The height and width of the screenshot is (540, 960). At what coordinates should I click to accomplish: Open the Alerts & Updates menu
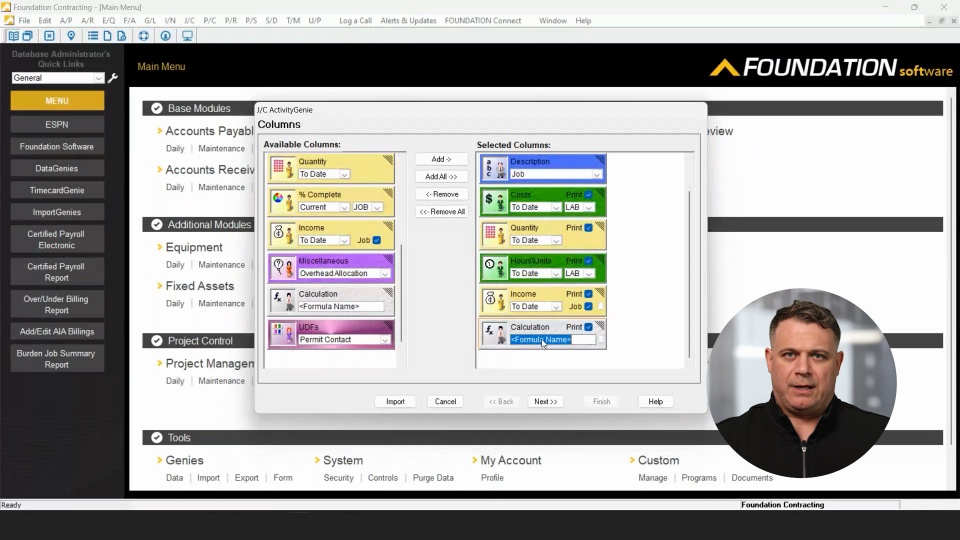pos(408,20)
